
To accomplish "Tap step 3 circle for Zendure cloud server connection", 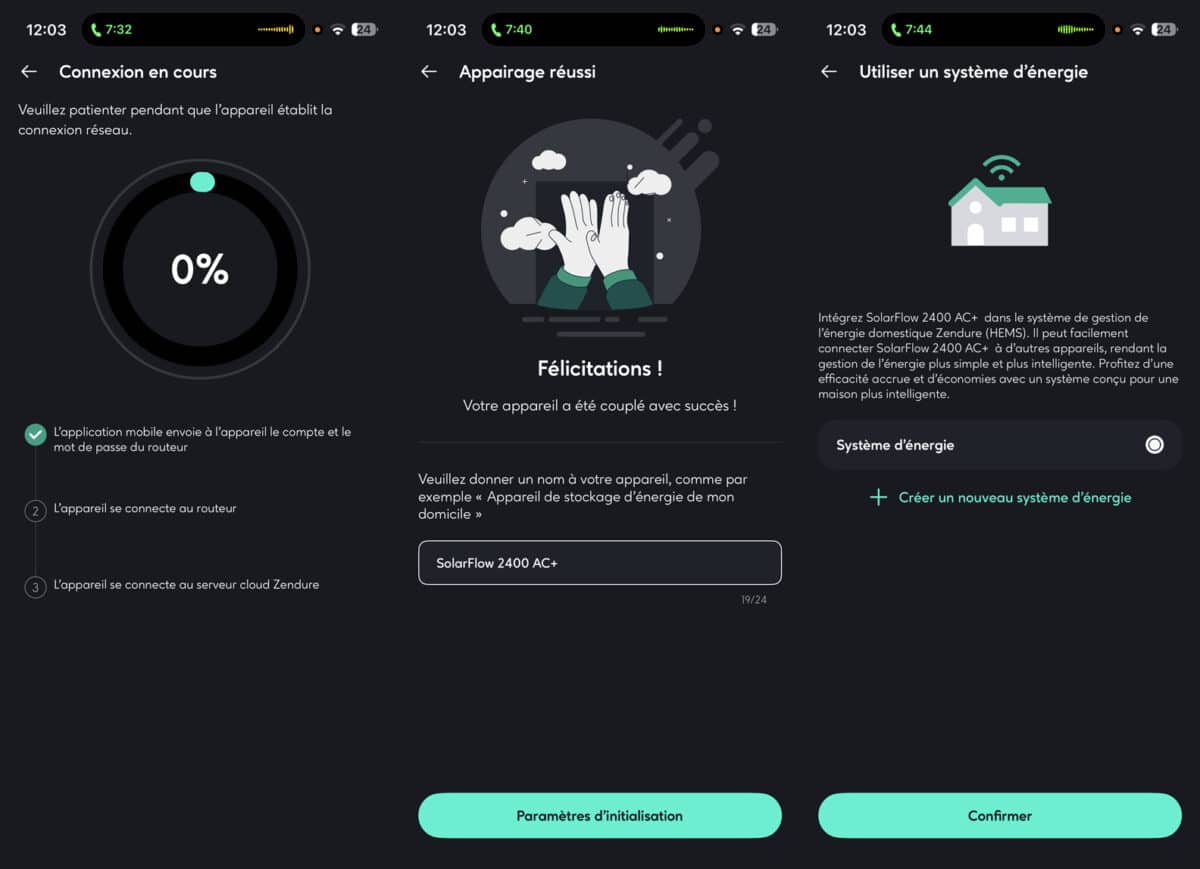I will 35,587.
